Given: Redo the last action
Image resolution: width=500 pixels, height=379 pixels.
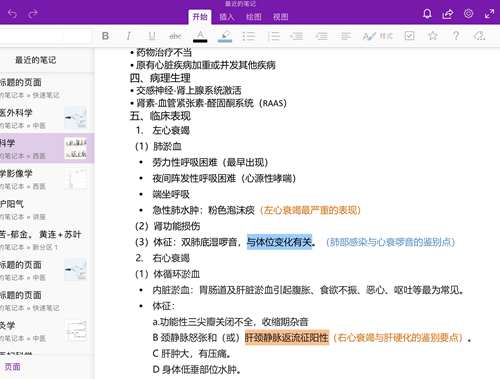Looking at the screenshot, I should point(33,14).
